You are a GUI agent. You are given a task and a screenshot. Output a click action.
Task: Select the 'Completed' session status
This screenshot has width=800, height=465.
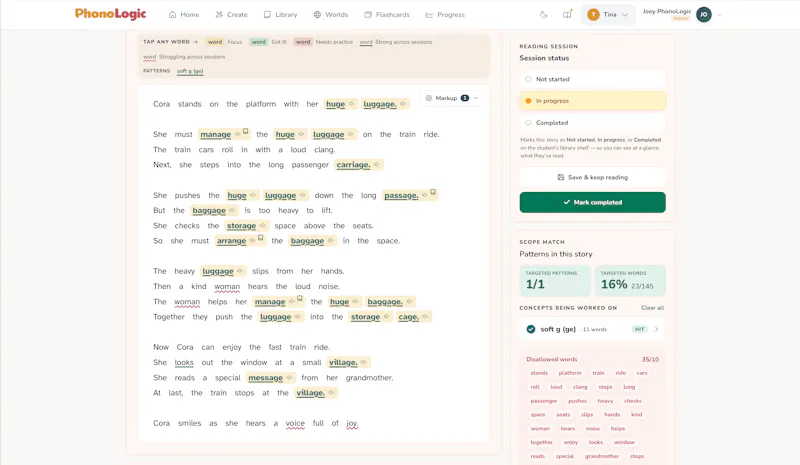[592, 123]
